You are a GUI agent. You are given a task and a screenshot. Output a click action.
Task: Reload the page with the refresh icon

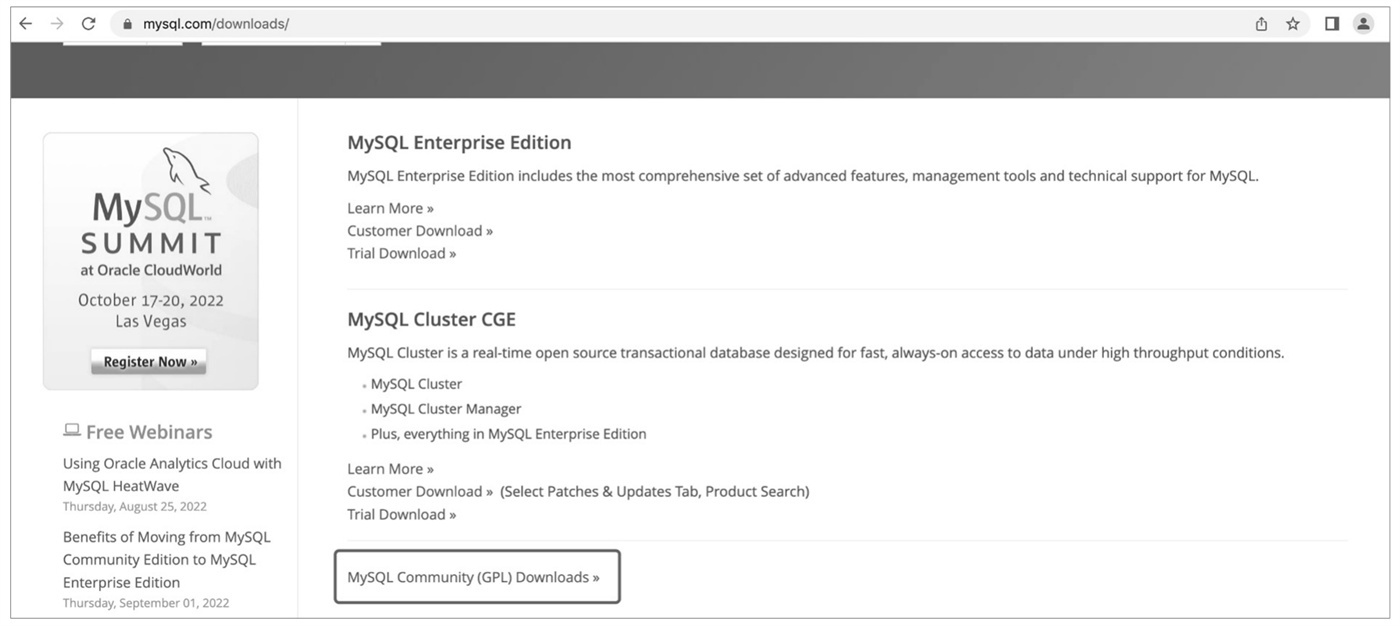(x=88, y=24)
